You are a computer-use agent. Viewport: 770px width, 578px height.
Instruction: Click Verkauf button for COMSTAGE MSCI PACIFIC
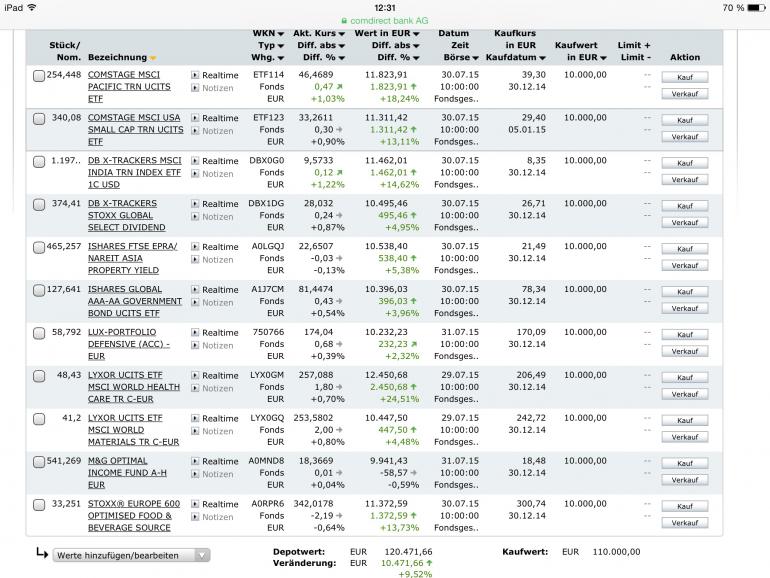pos(685,94)
